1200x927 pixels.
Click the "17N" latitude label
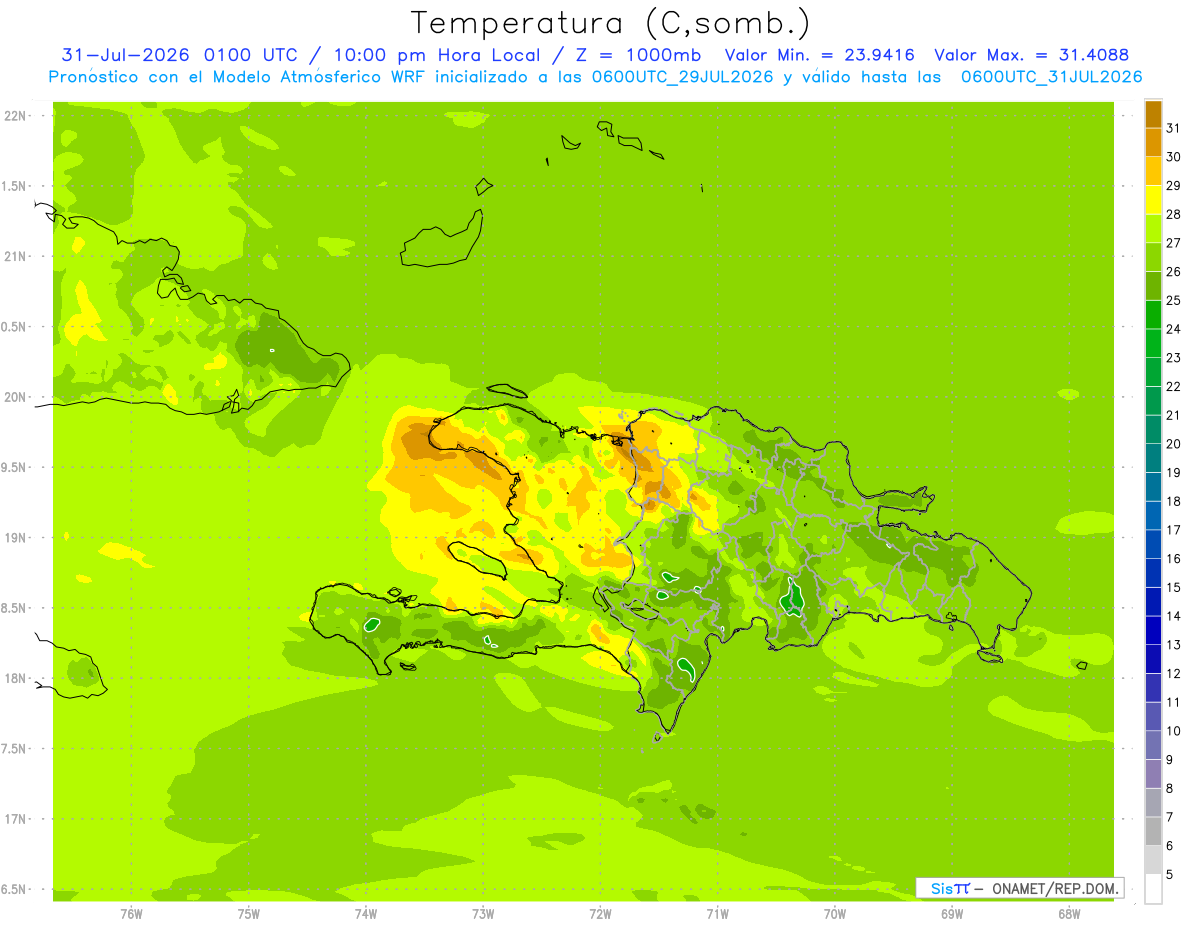(x=16, y=819)
